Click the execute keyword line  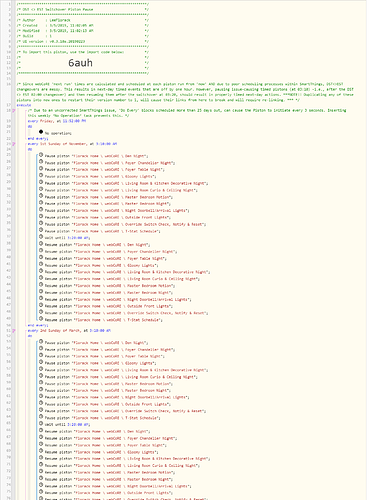point(24,105)
